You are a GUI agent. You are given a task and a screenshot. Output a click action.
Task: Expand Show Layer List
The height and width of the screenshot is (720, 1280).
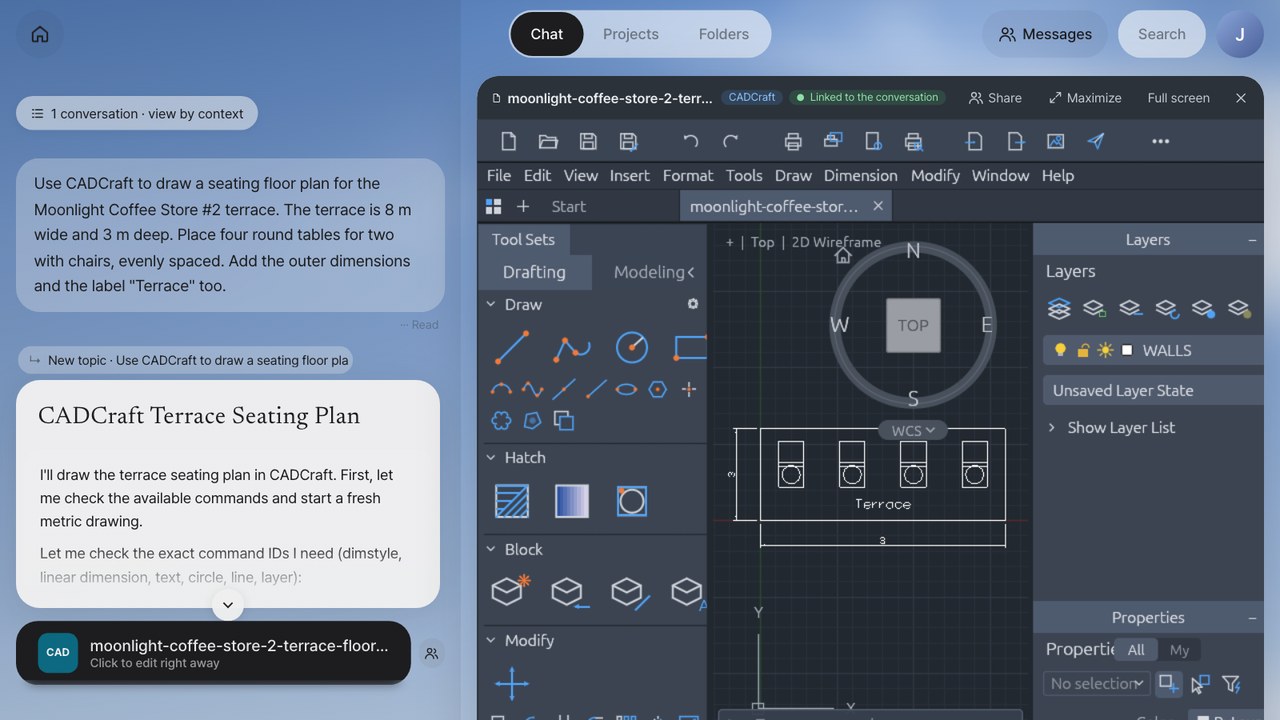(x=1052, y=427)
